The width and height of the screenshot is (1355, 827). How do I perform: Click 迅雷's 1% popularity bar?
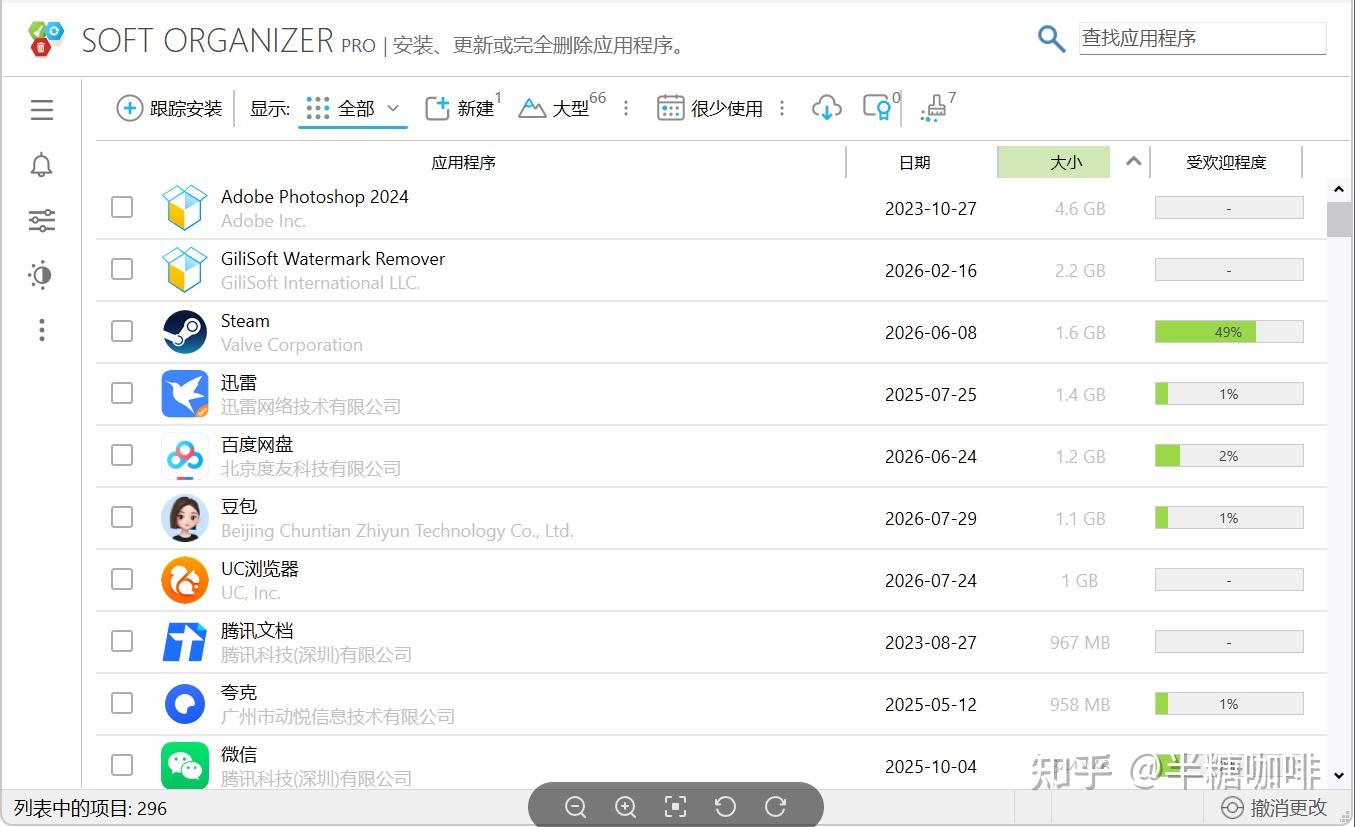1229,394
